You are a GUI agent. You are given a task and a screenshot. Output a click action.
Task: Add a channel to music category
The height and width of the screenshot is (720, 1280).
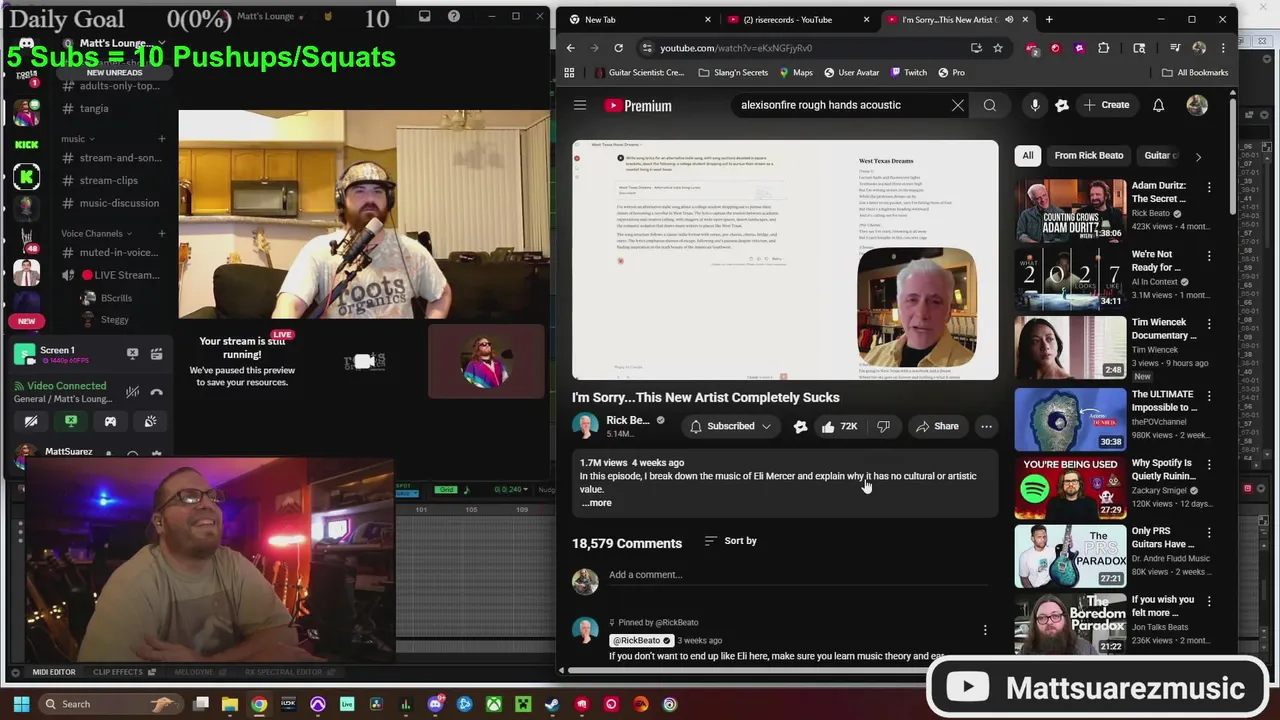[161, 139]
